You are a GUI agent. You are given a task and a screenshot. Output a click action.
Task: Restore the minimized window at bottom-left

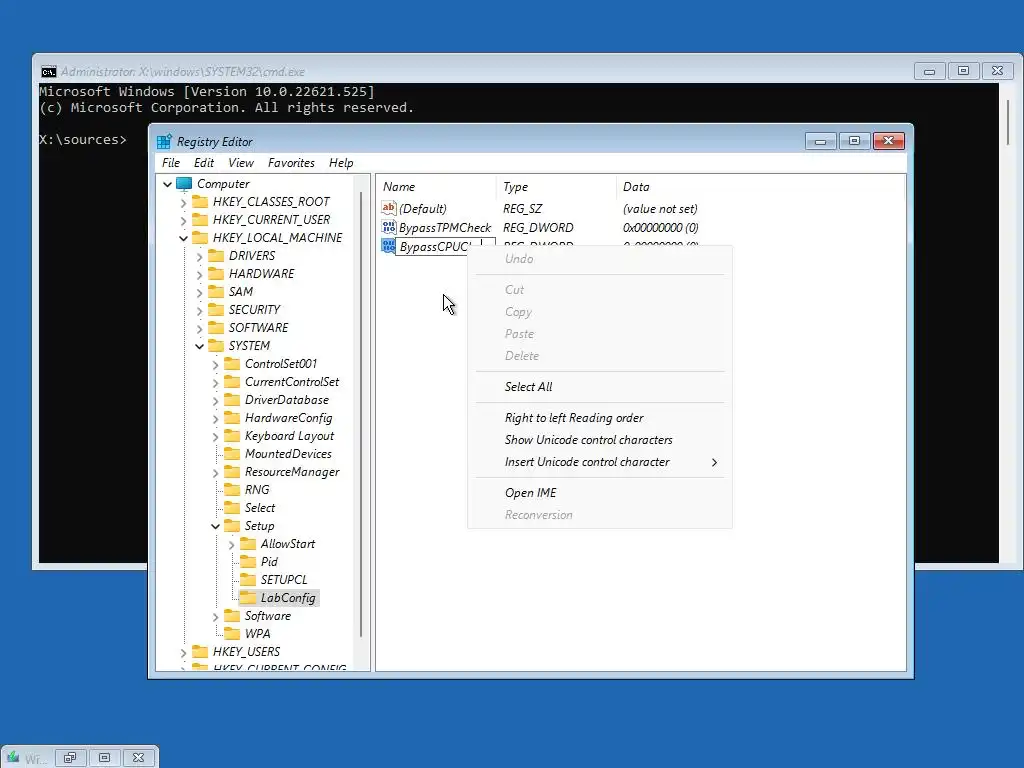[x=71, y=758]
